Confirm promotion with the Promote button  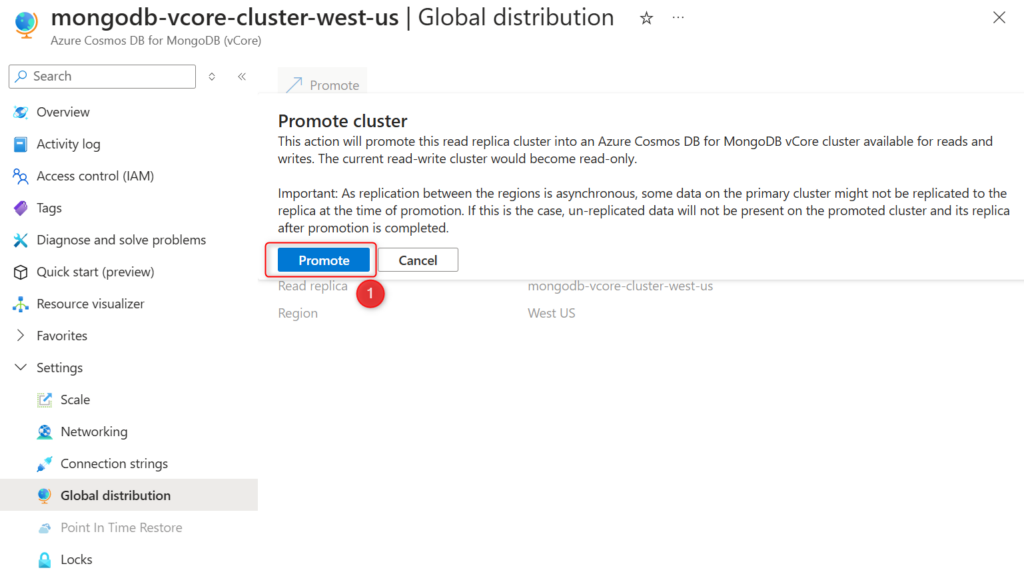(320, 259)
